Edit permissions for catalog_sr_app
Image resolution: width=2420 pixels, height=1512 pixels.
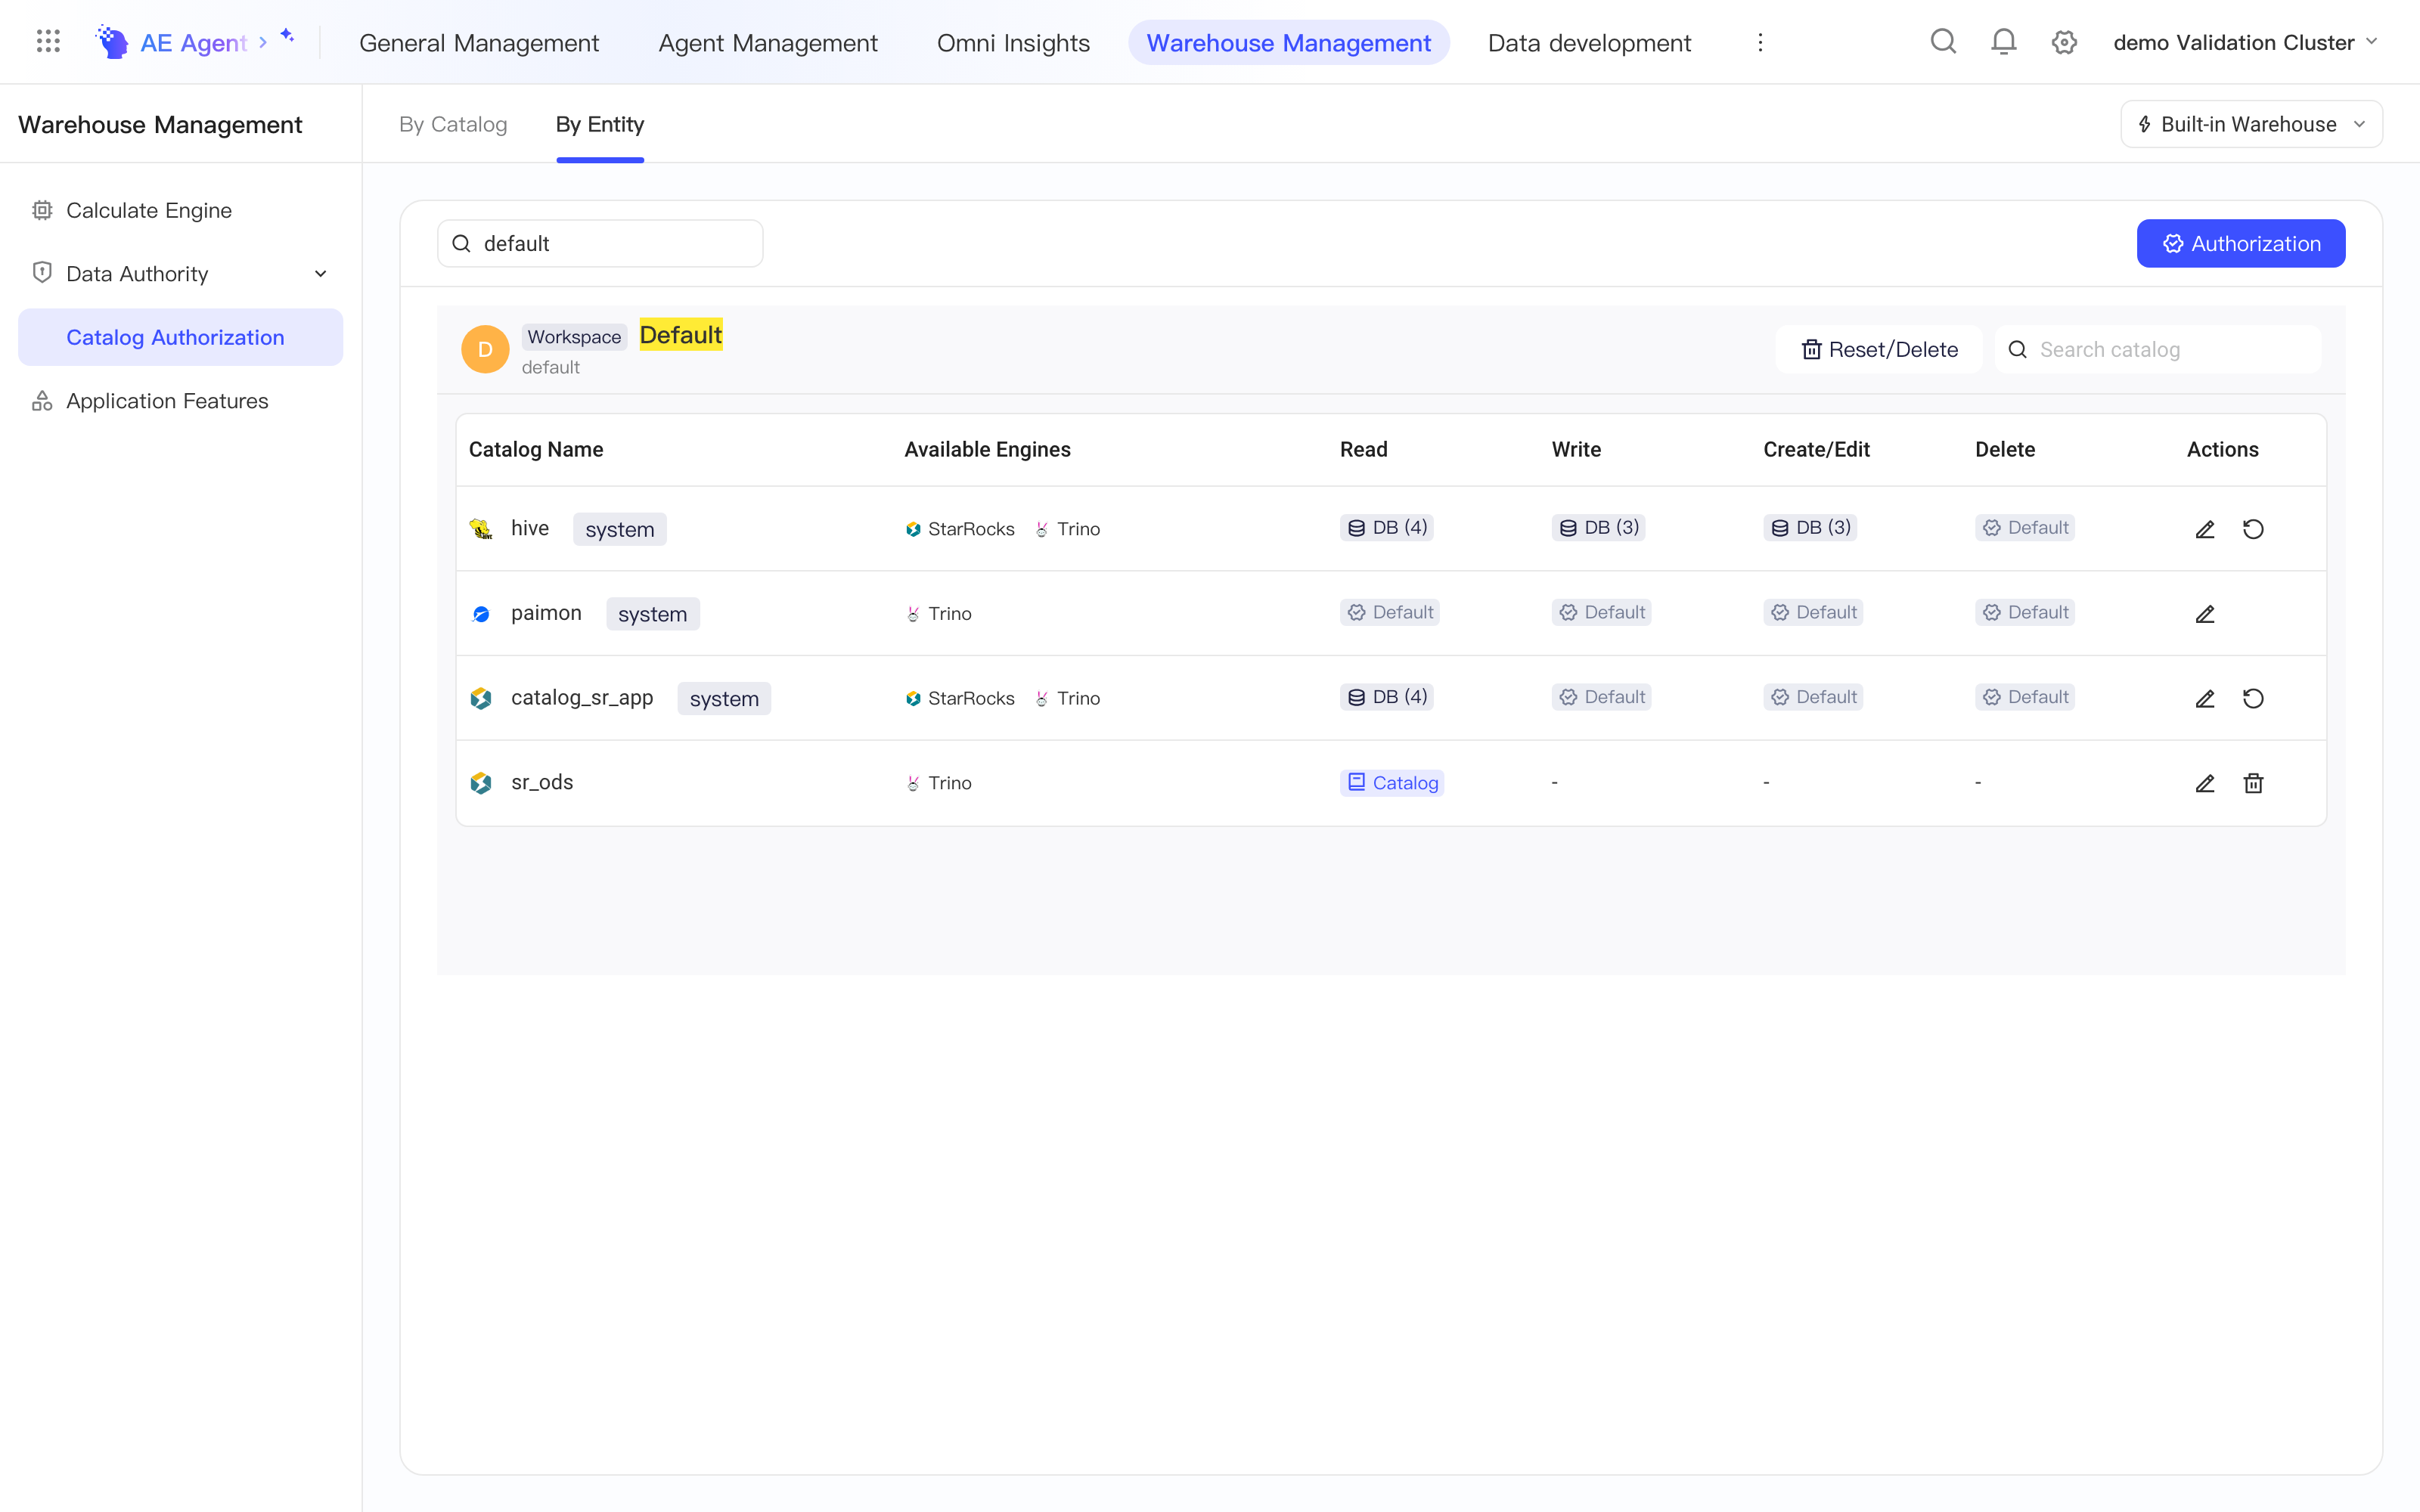(2205, 698)
